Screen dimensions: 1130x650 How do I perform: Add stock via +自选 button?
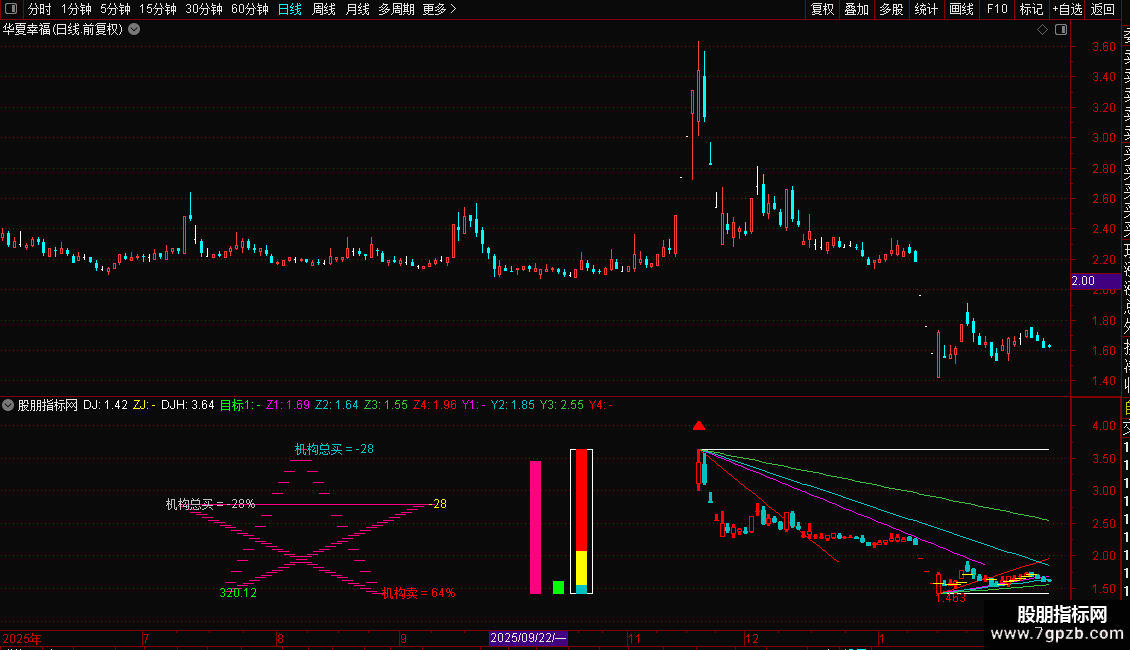tap(1067, 9)
